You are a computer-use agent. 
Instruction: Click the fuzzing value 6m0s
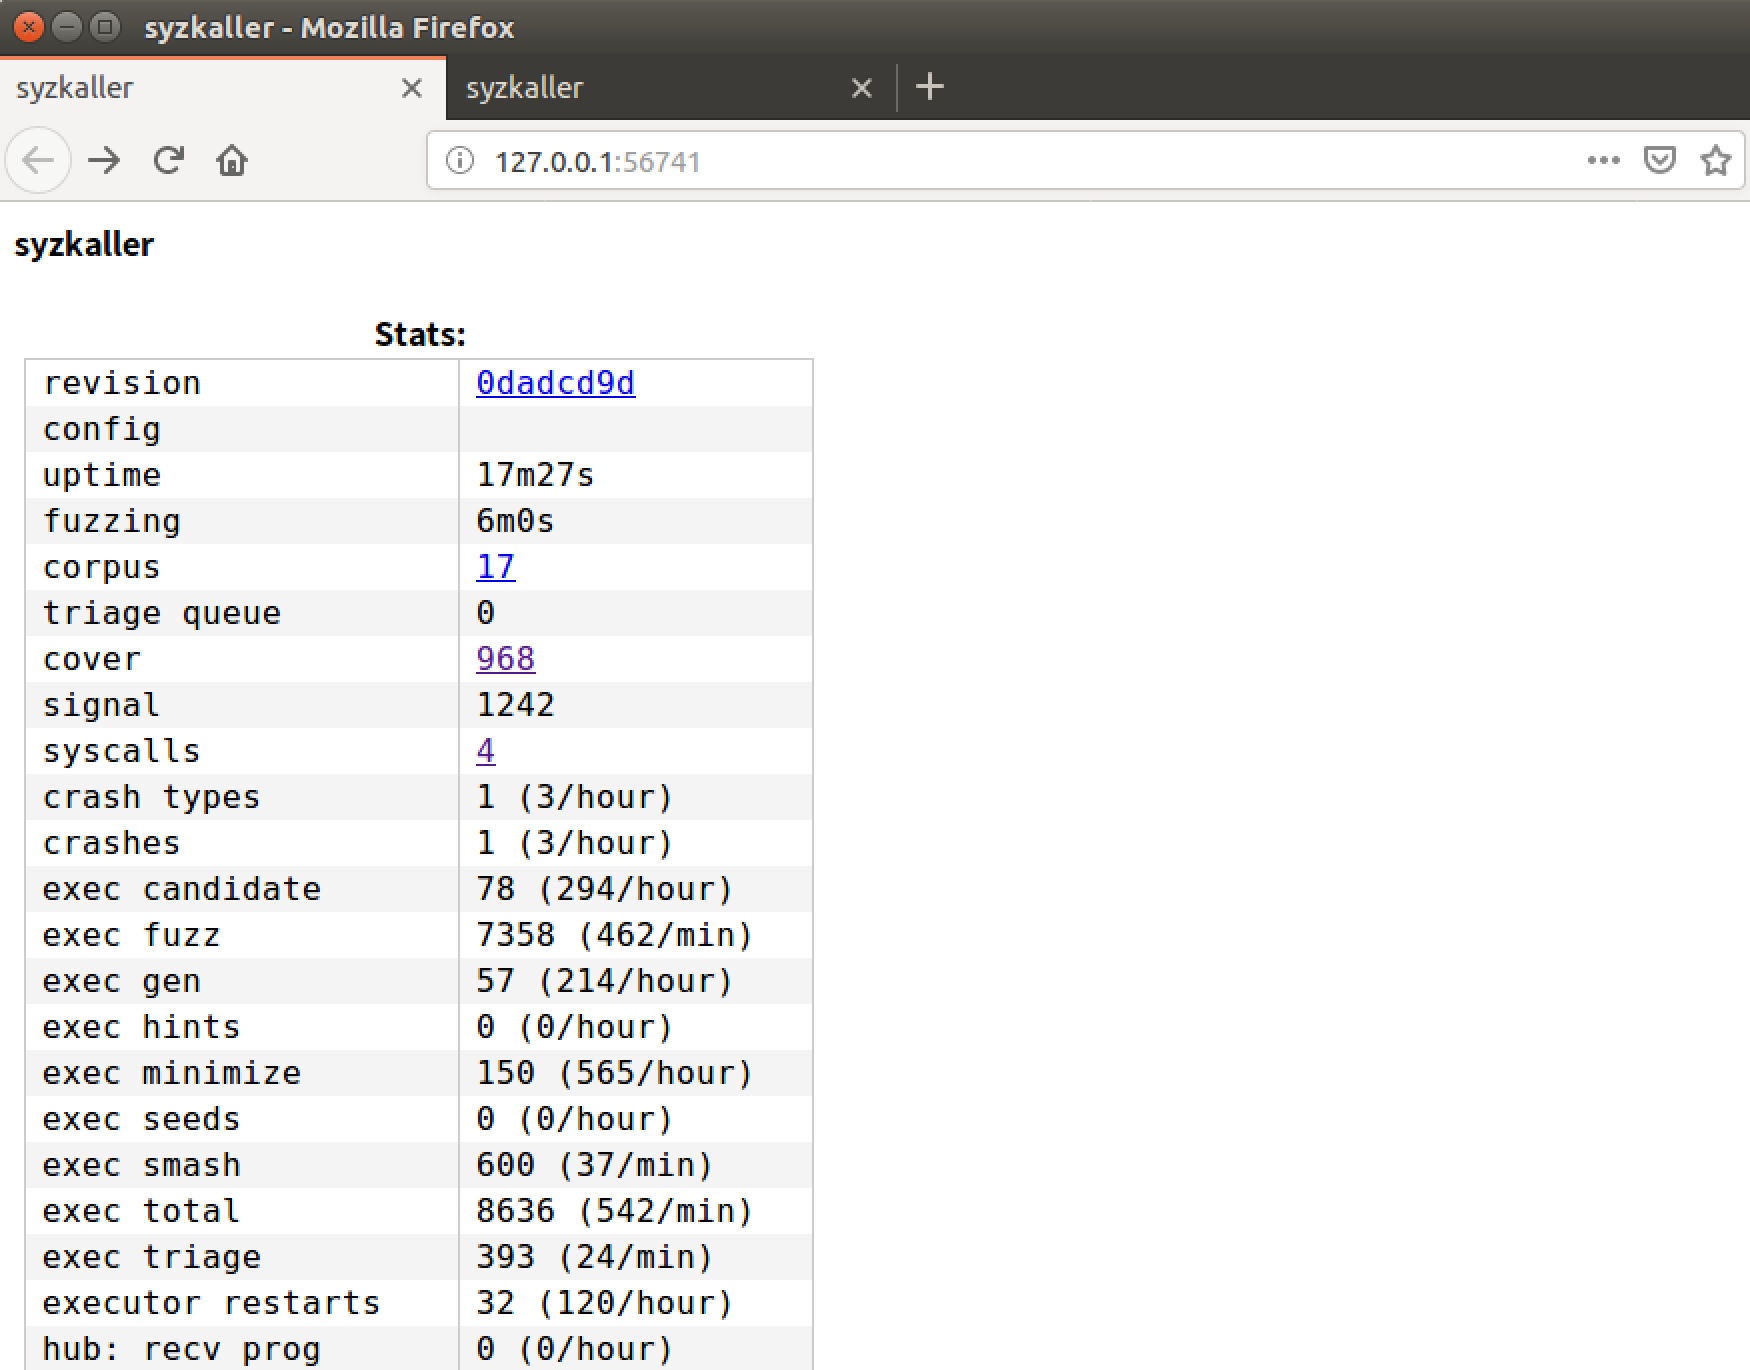coord(515,521)
